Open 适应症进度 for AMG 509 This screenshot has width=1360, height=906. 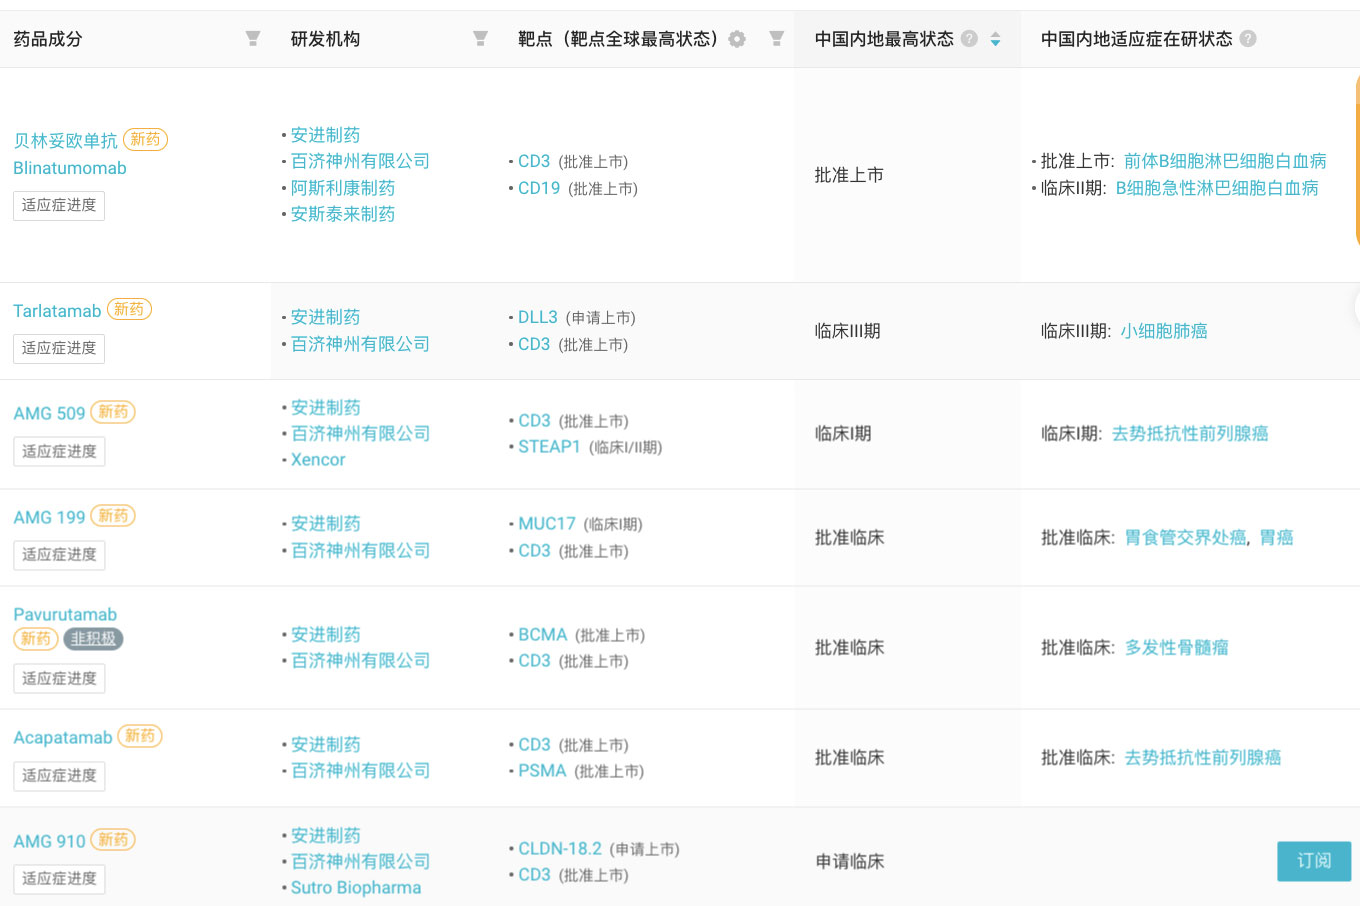[59, 451]
